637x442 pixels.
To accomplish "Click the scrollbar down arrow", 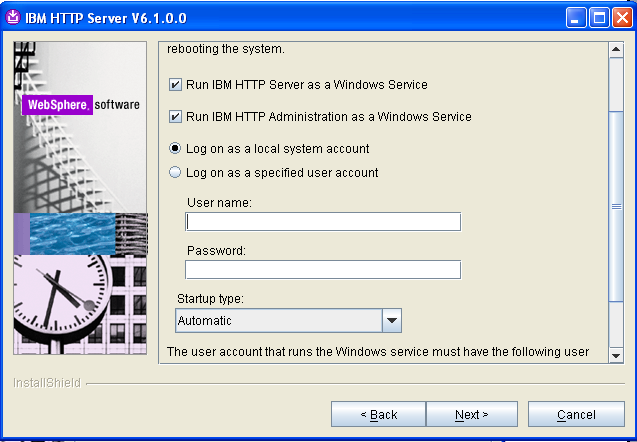I will [x=616, y=355].
